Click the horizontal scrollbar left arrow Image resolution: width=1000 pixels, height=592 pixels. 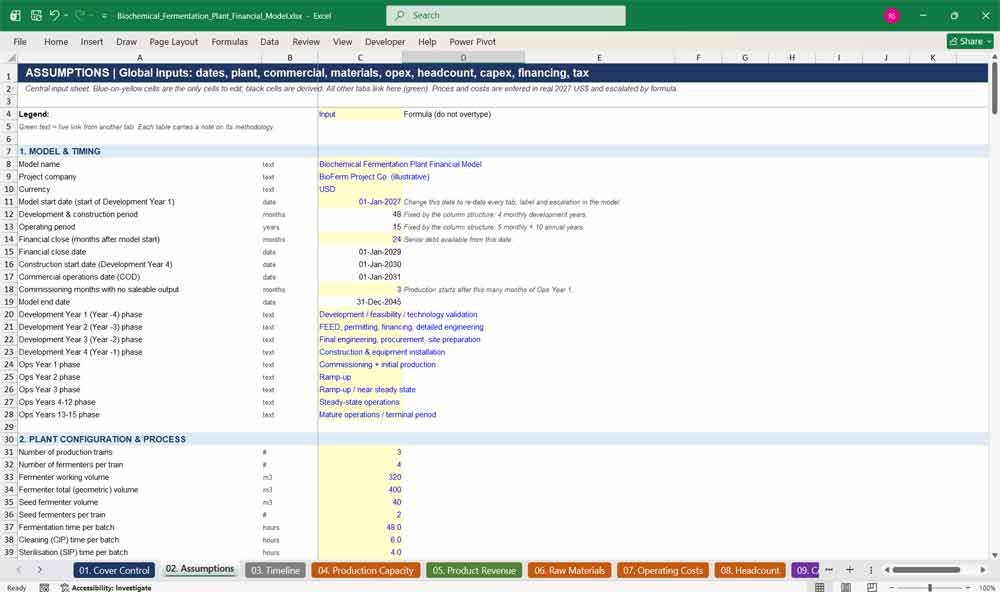coord(886,570)
